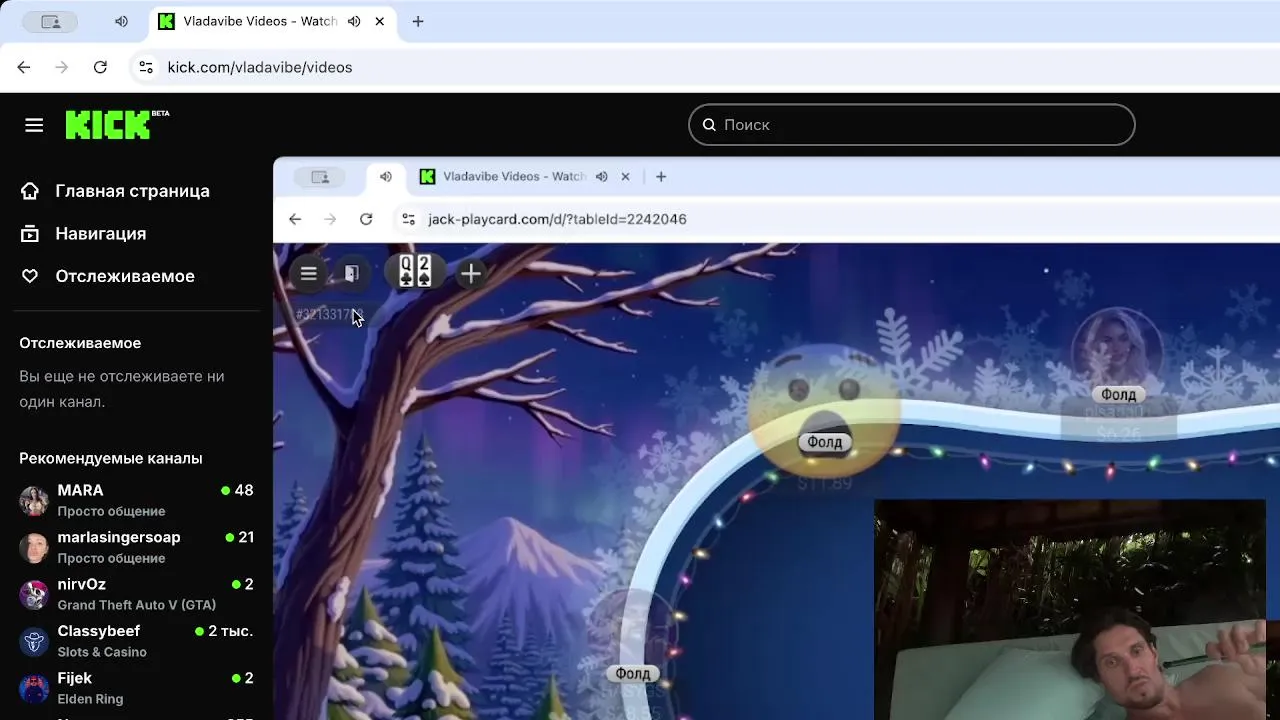
Task: Click the heart icon beside Отслеживаемое
Action: 30,276
